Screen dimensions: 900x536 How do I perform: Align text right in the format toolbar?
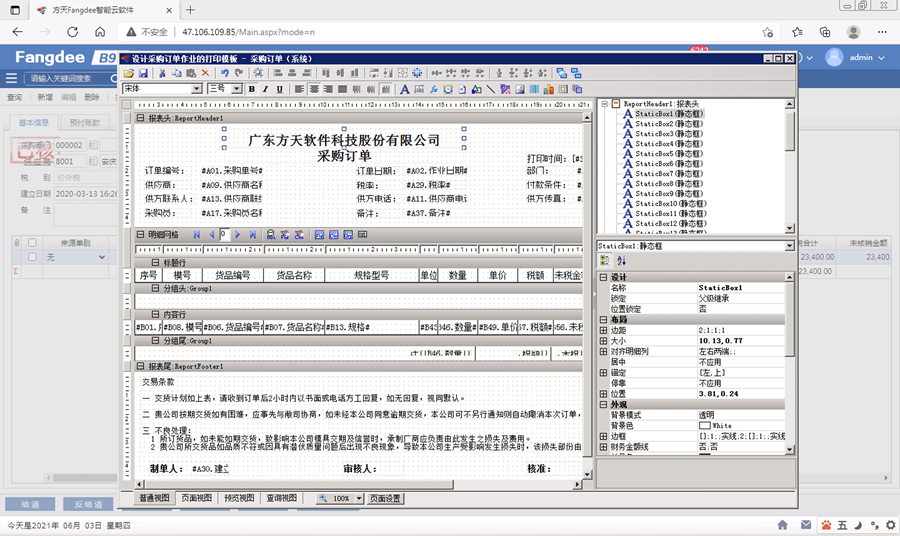tap(328, 89)
